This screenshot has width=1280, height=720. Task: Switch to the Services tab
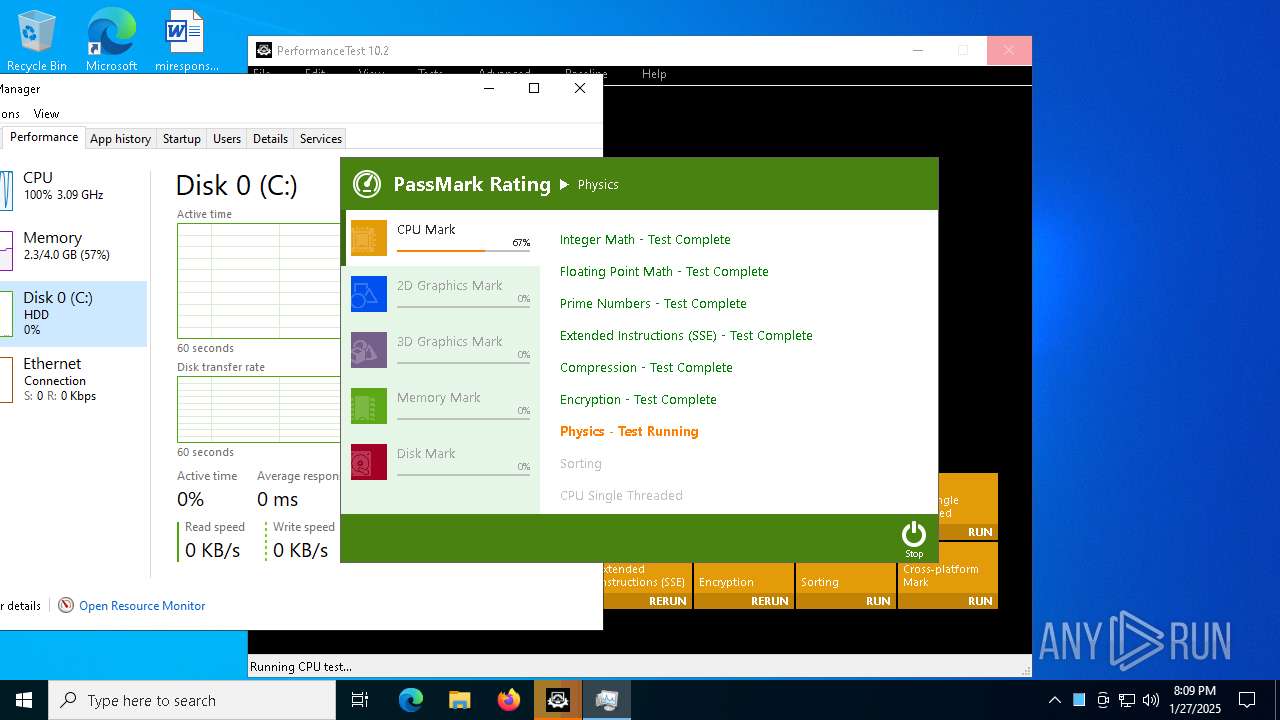pos(321,139)
